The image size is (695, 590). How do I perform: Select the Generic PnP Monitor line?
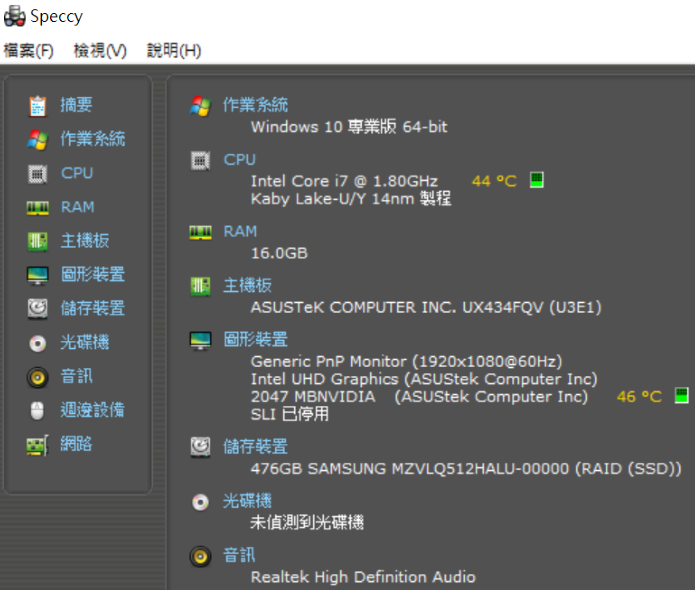(406, 362)
